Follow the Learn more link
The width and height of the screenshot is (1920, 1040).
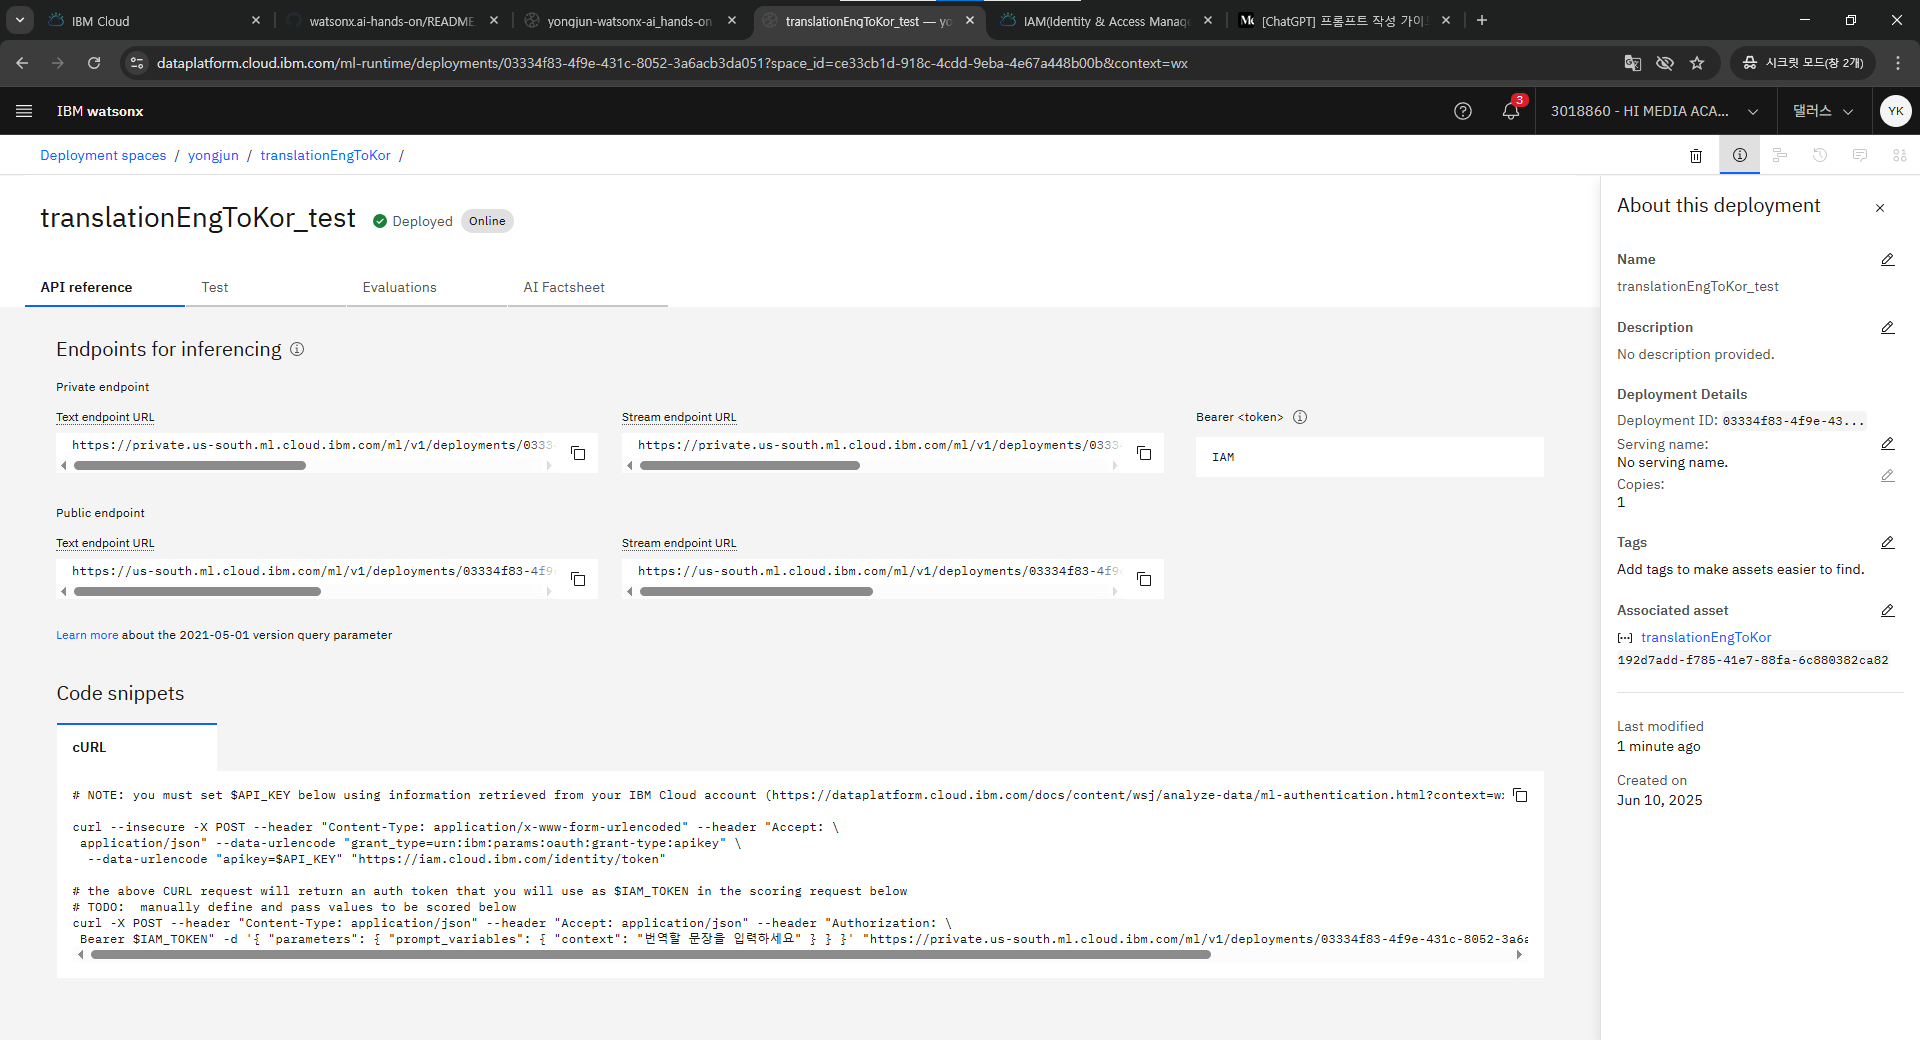87,635
